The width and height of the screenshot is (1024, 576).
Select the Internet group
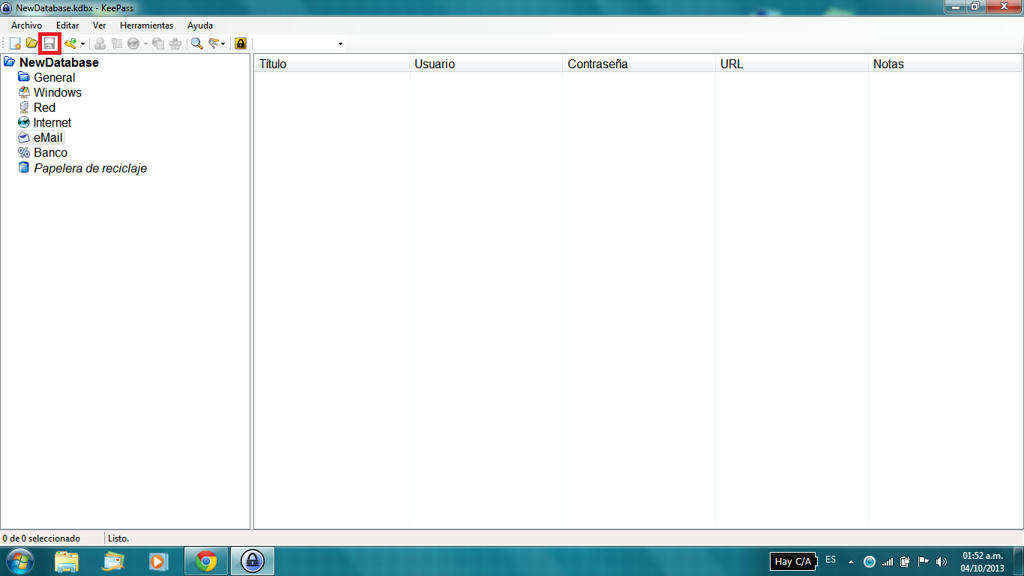tap(52, 123)
